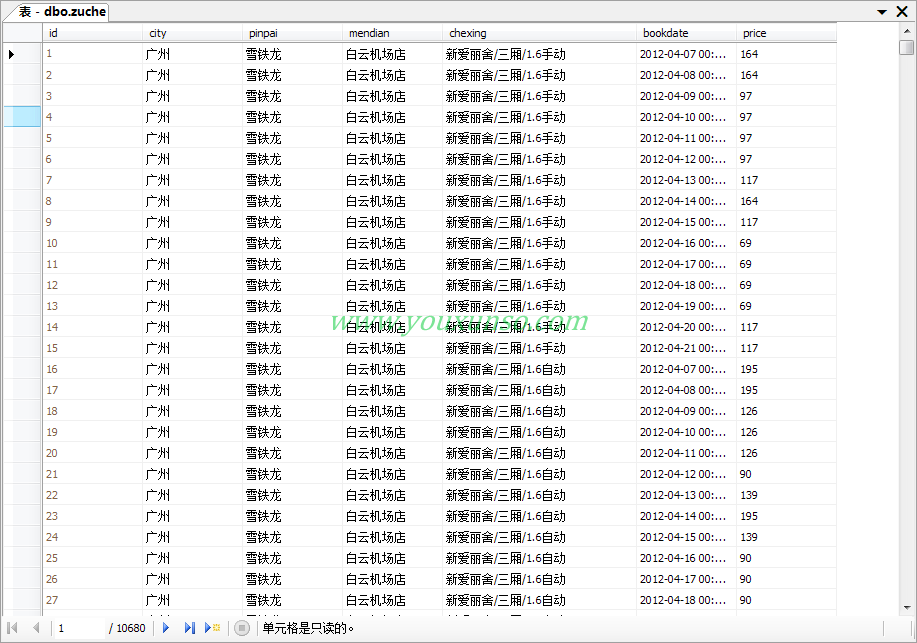Image resolution: width=917 pixels, height=643 pixels.
Task: Click the current record number field
Action: [x=78, y=628]
